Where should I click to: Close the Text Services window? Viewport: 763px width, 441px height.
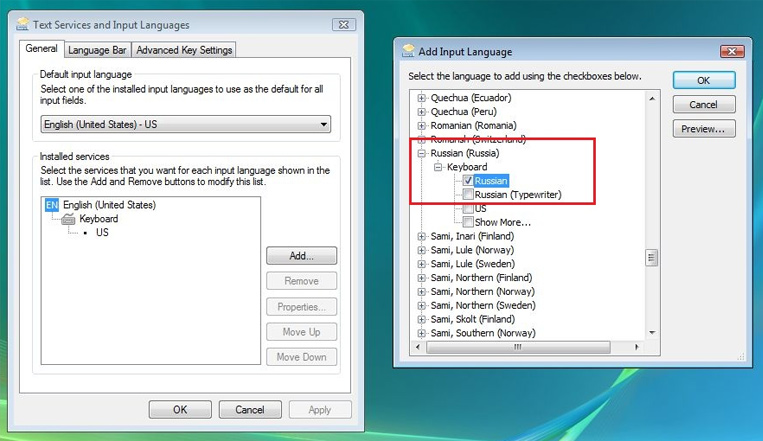click(344, 24)
